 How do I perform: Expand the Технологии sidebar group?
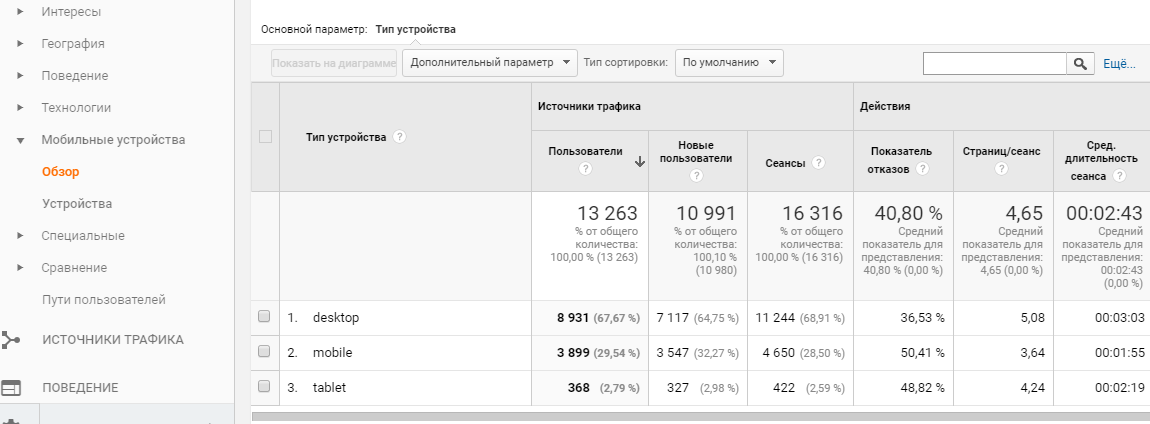[x=21, y=108]
